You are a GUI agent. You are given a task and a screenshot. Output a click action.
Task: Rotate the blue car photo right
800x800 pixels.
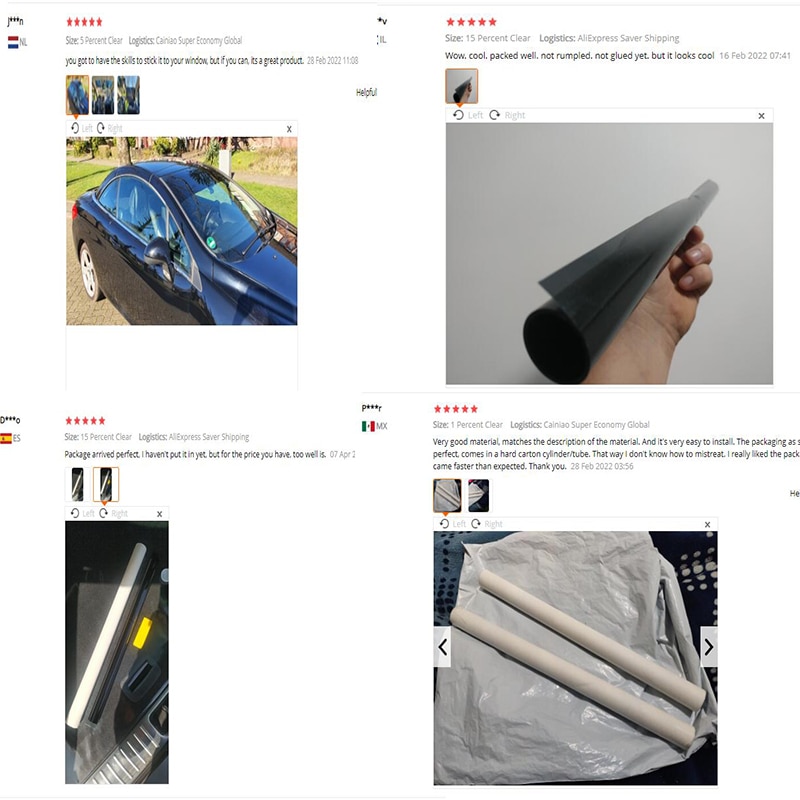109,128
